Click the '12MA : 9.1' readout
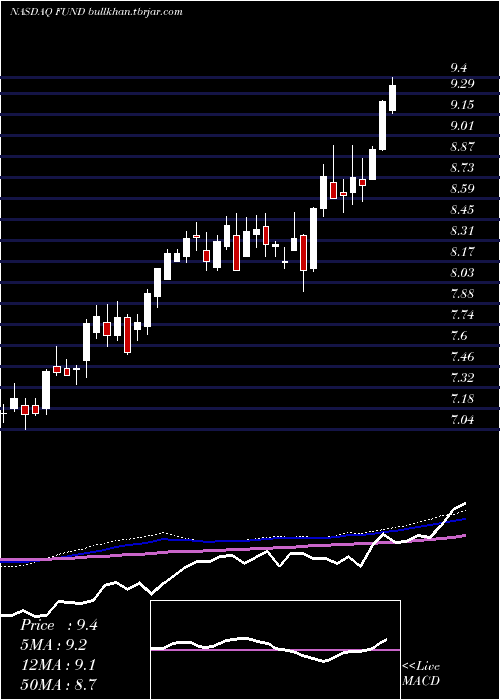 57,664
